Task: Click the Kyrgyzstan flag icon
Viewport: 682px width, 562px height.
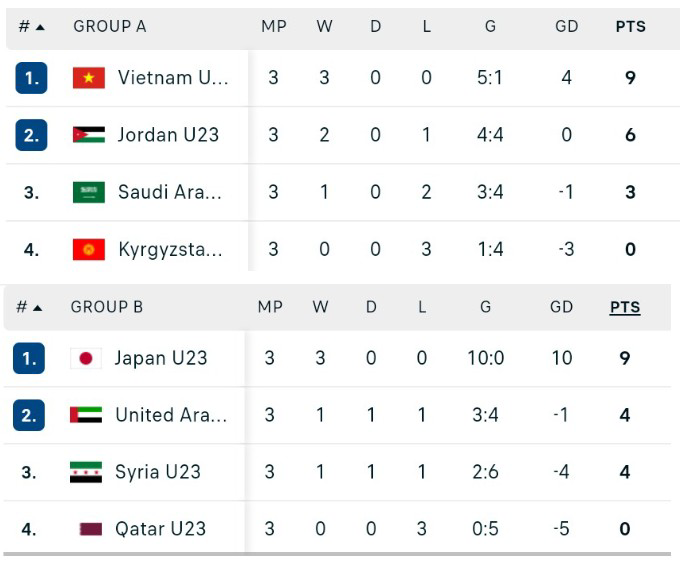Action: coord(89,249)
